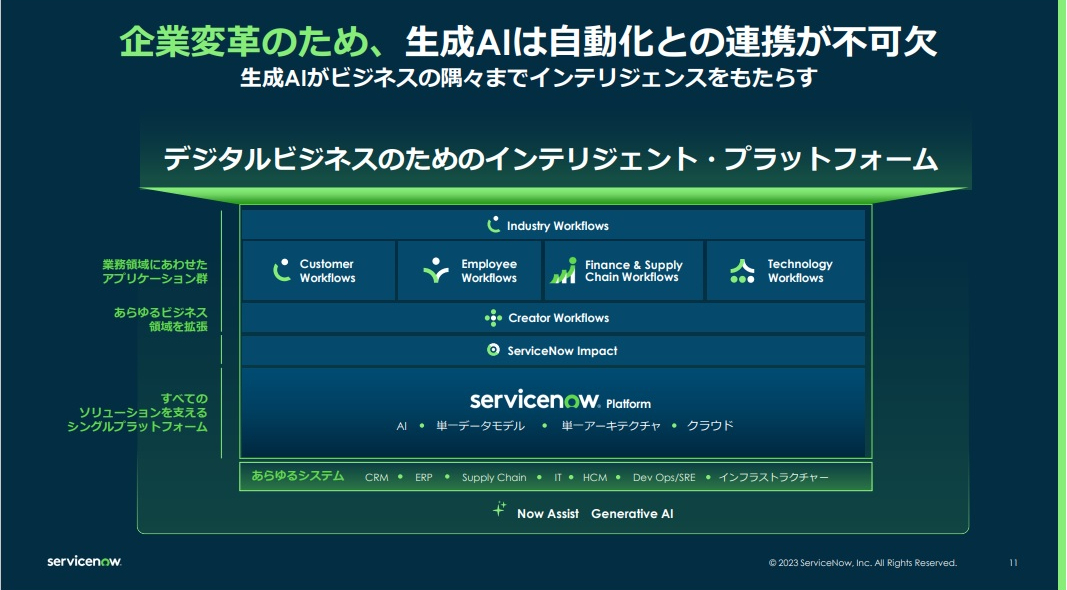Select the Employee Workflows label
The width and height of the screenshot is (1067, 590).
coord(489,271)
